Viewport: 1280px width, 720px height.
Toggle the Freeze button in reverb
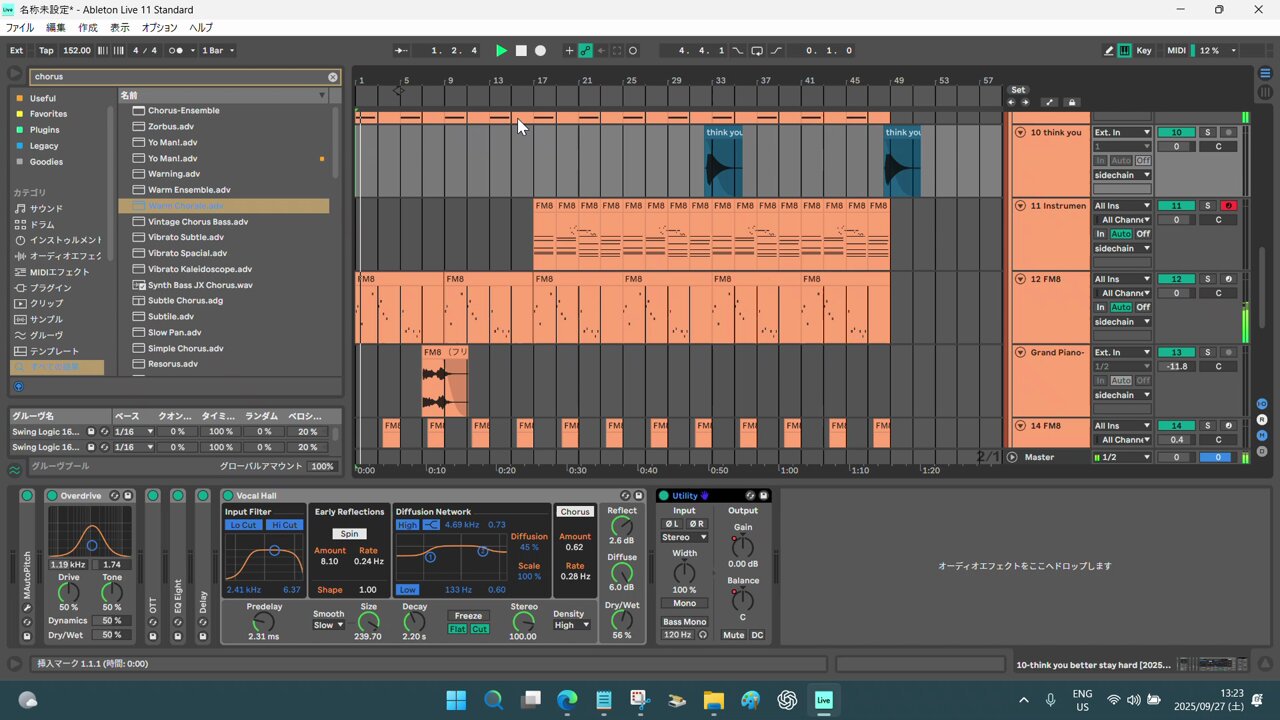(468, 616)
